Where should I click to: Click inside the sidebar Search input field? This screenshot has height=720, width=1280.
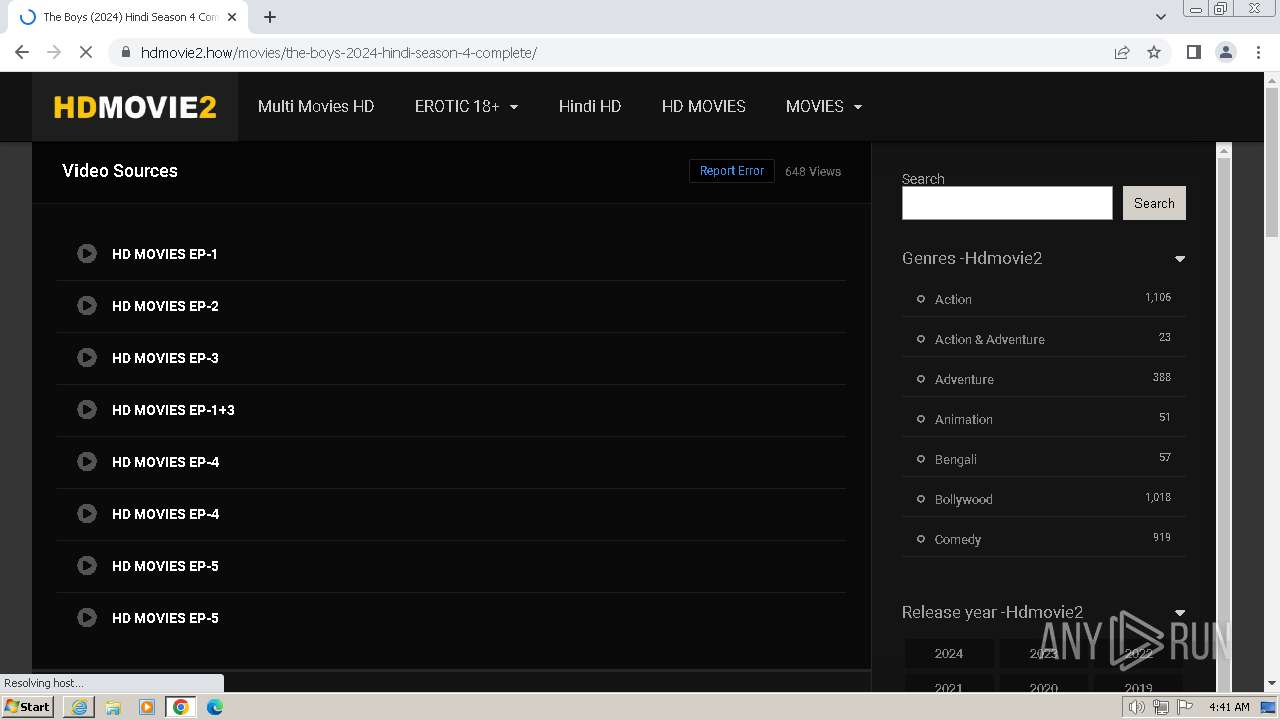click(1007, 203)
